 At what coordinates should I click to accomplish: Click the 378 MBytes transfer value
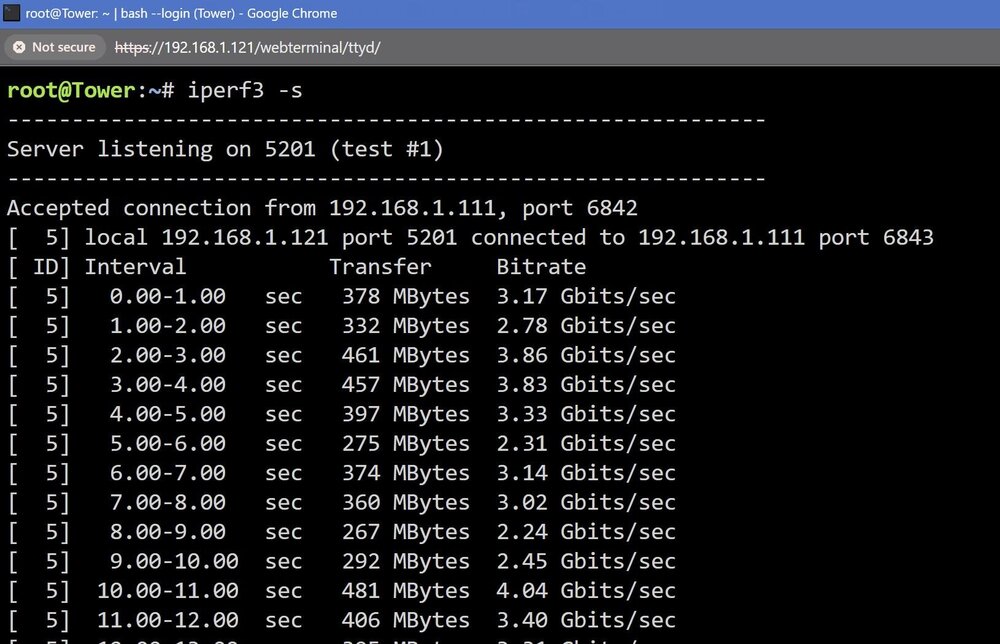pyautogui.click(x=406, y=296)
